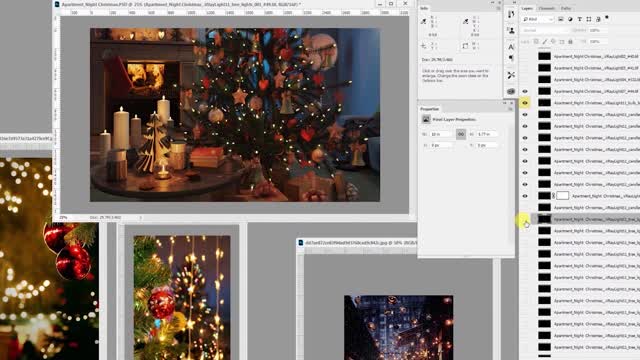This screenshot has height=360, width=640.
Task: Click the Properties panel menu button
Action: [x=510, y=109]
